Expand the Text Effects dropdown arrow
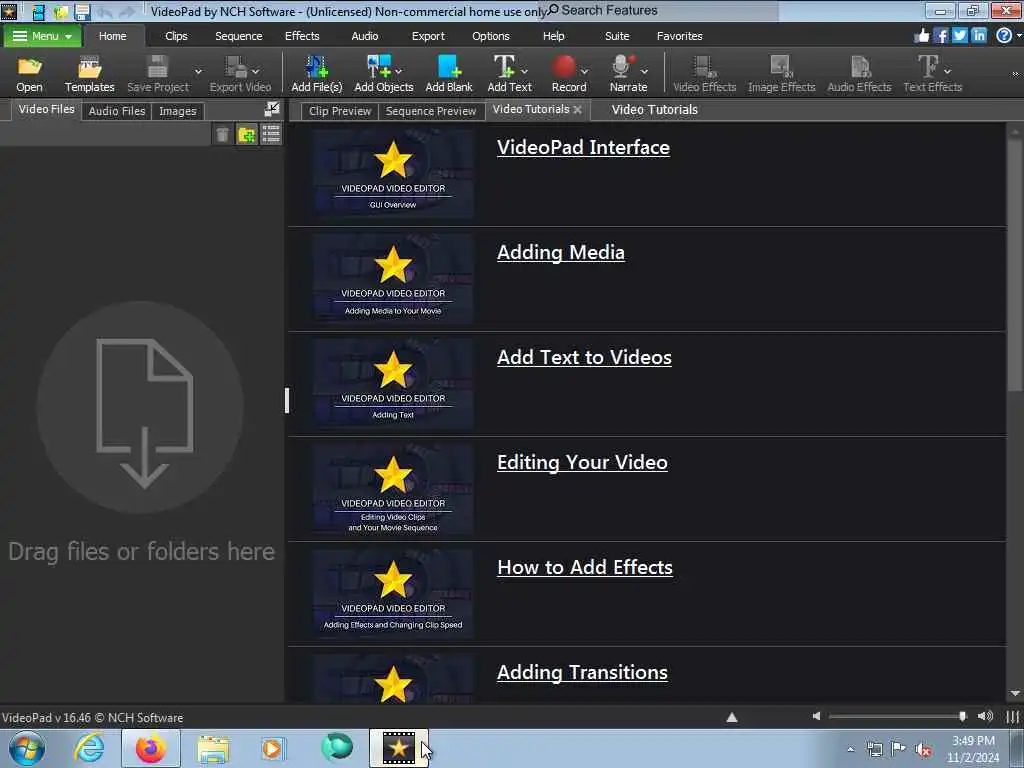Viewport: 1024px width, 768px height. pos(947,71)
